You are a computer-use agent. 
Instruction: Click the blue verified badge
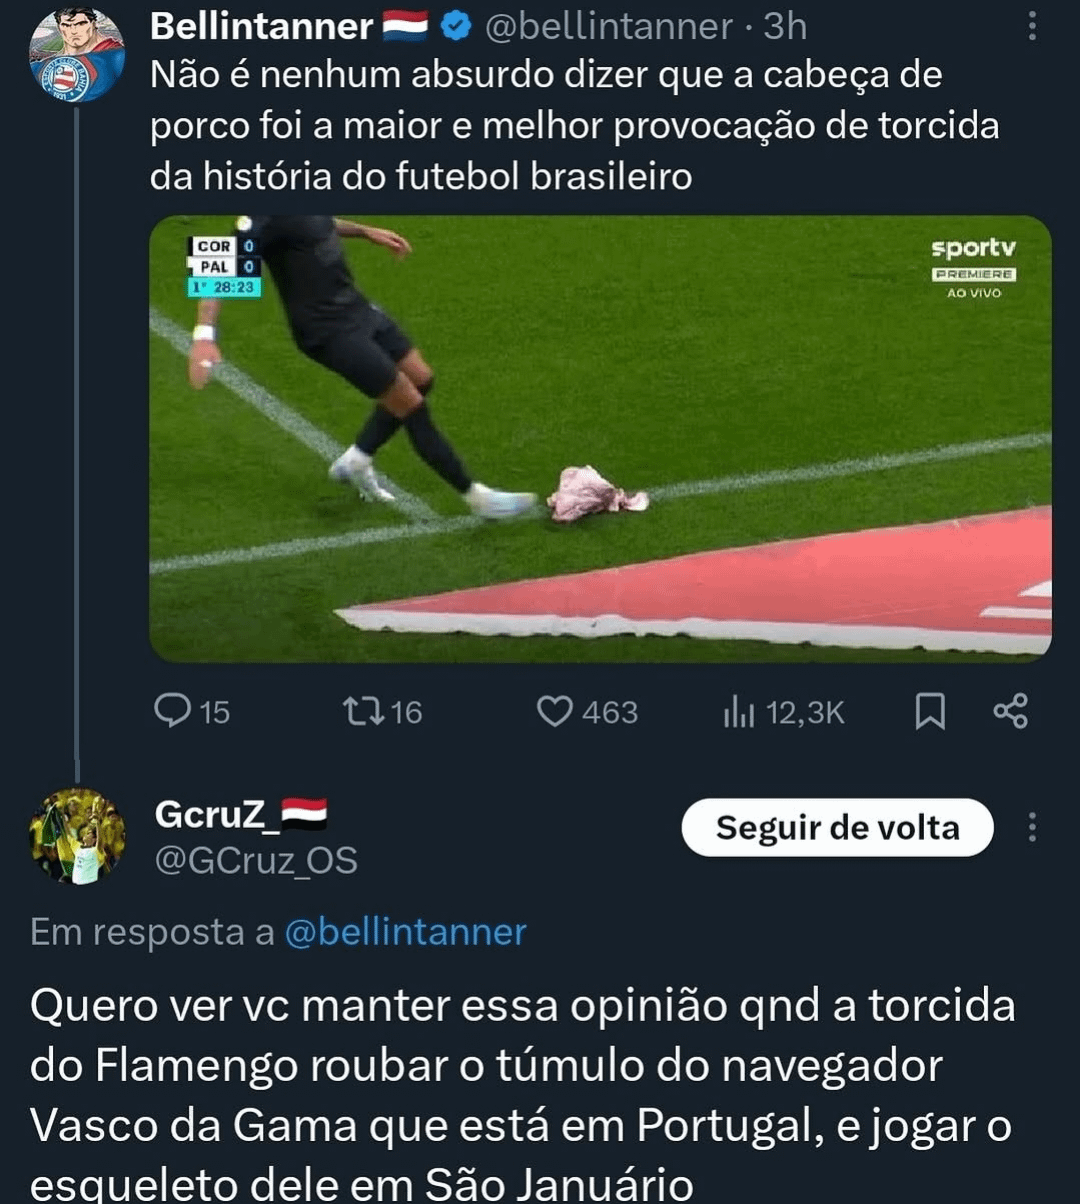click(455, 28)
